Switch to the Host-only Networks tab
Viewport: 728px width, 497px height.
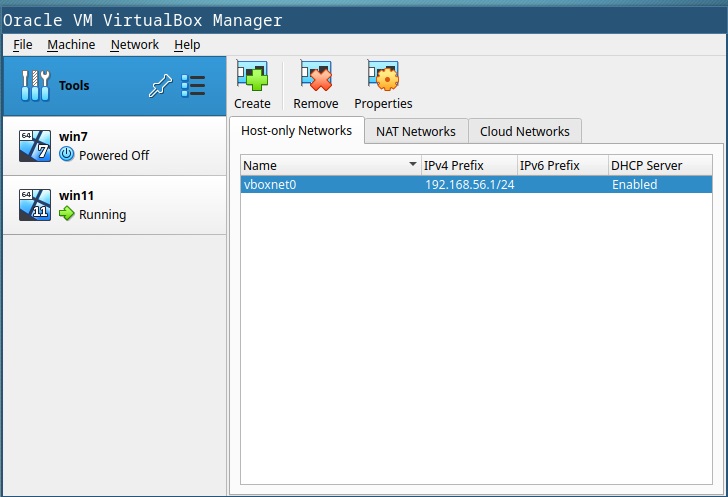297,131
